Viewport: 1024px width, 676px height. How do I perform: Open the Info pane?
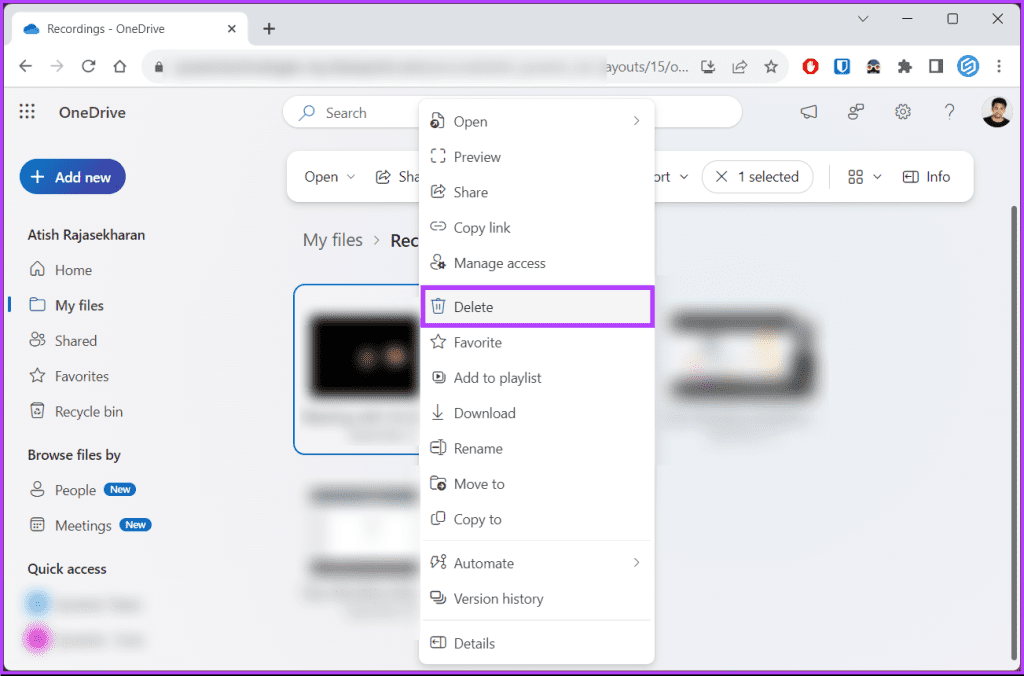click(x=927, y=176)
